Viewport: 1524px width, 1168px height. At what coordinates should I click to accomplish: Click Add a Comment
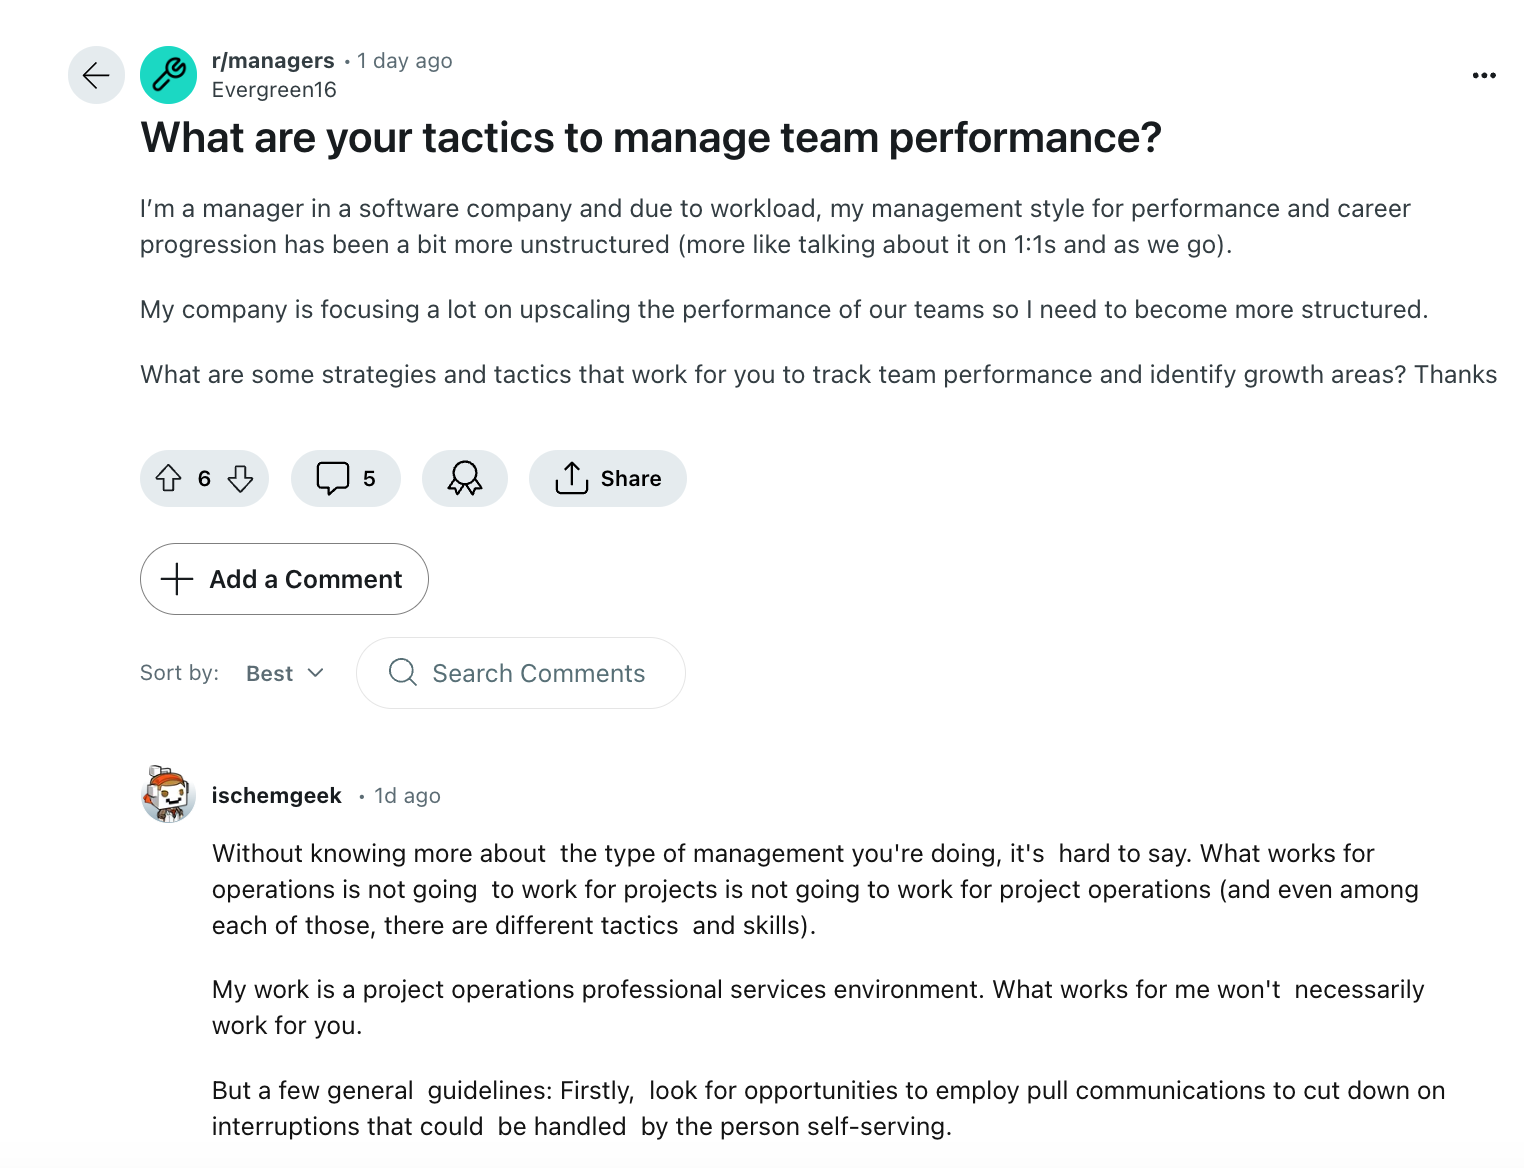284,579
